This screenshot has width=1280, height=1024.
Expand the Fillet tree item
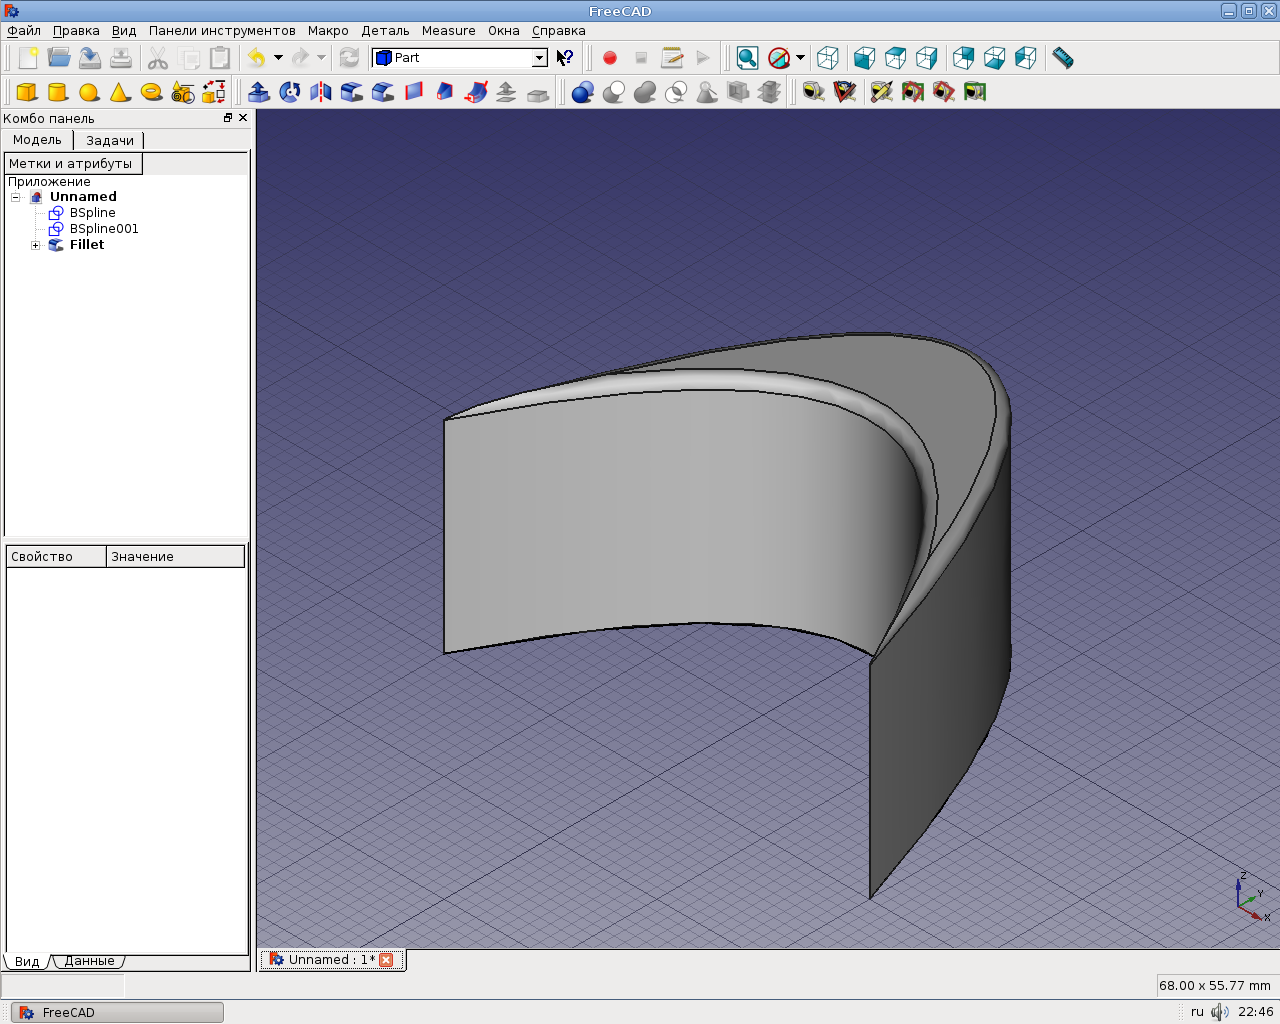pos(36,245)
